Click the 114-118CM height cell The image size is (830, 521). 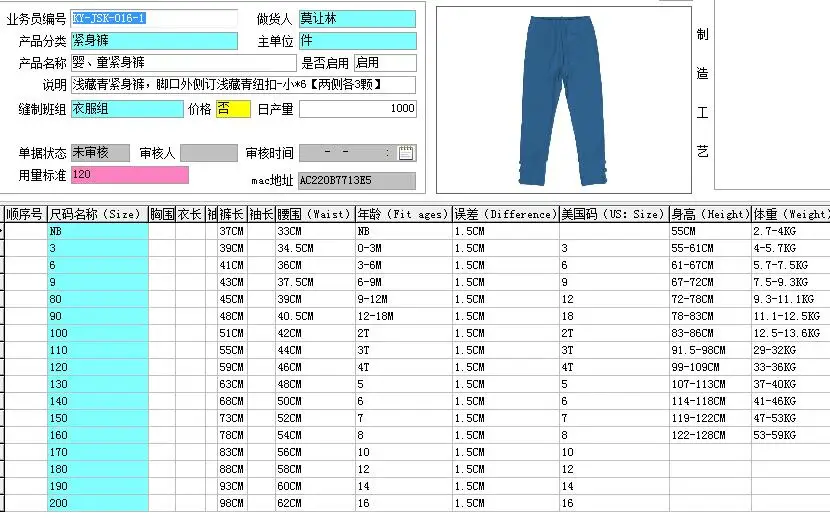pyautogui.click(x=710, y=401)
